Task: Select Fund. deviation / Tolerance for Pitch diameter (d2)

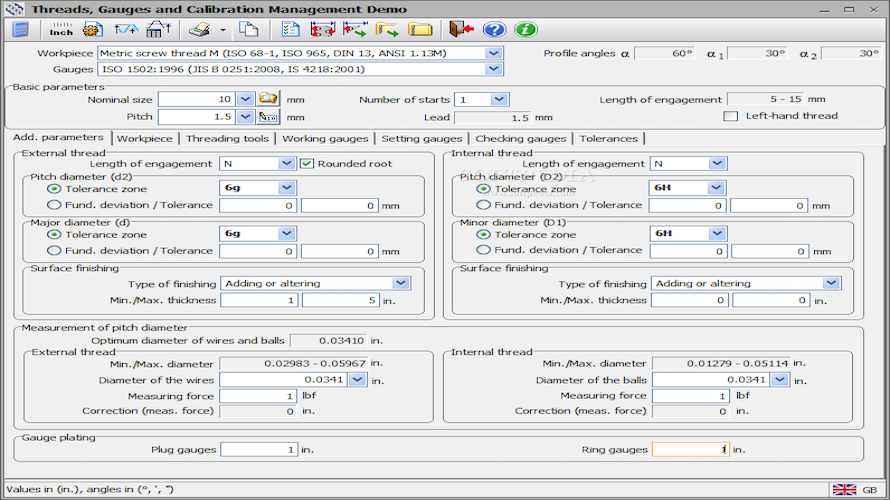Action: (x=54, y=204)
